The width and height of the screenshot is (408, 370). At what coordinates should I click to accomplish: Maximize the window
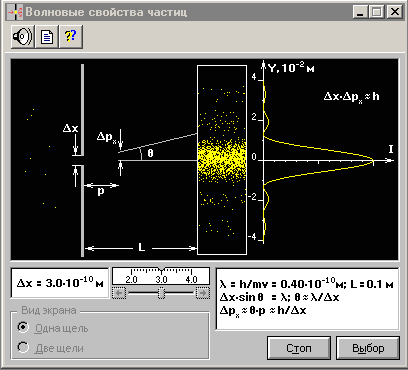[x=376, y=12]
